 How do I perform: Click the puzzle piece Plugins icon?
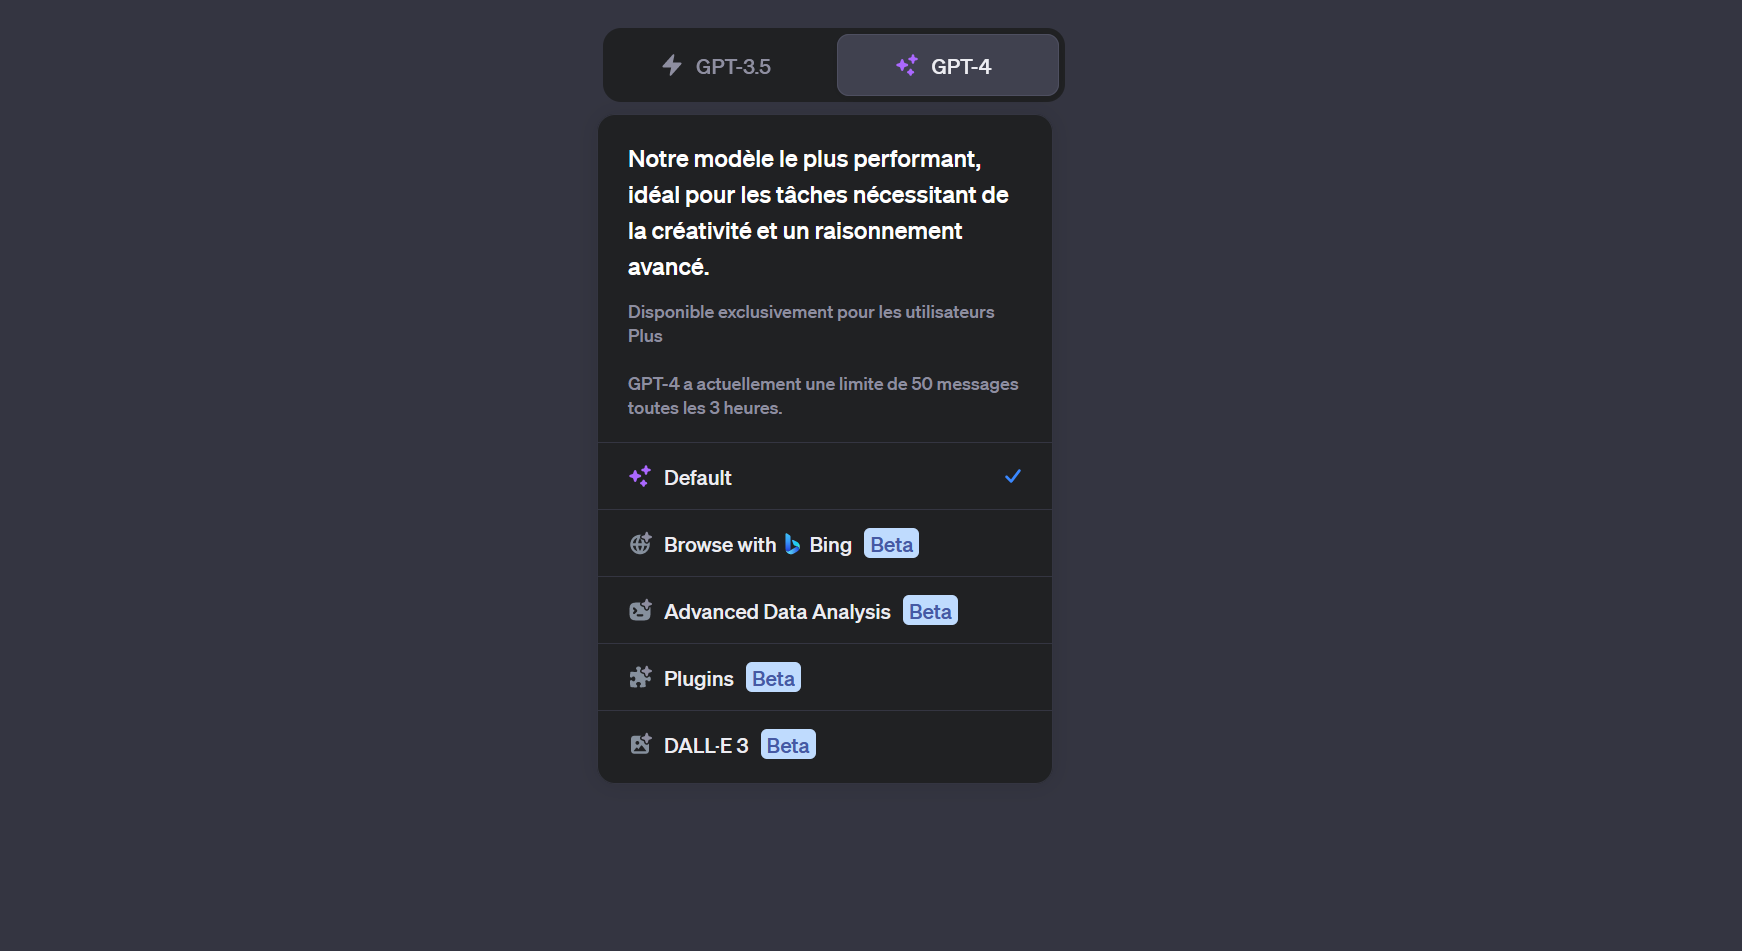coord(640,678)
